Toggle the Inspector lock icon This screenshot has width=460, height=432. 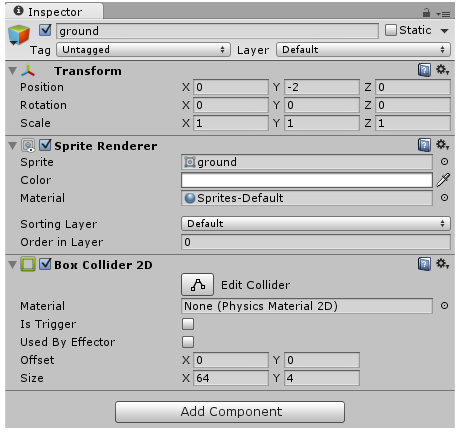coord(426,13)
